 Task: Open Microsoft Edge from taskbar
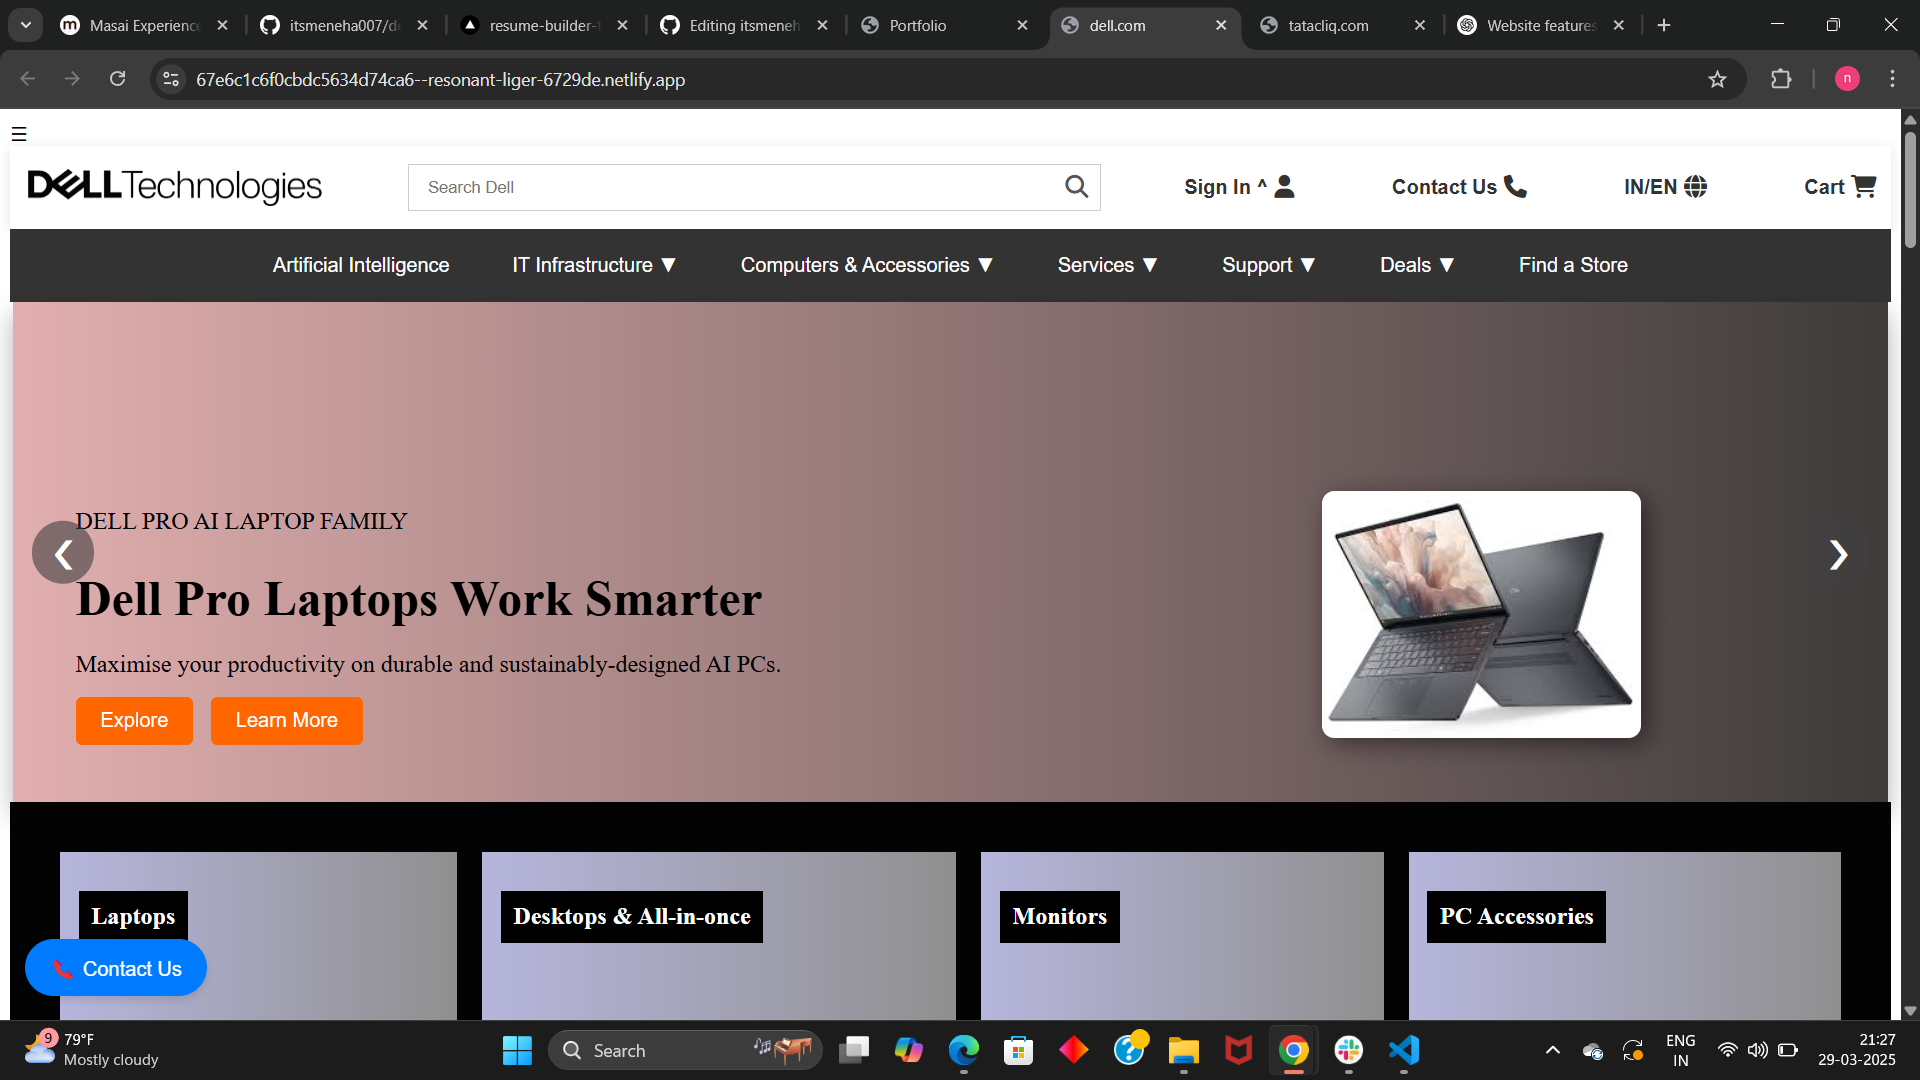[x=963, y=1050]
